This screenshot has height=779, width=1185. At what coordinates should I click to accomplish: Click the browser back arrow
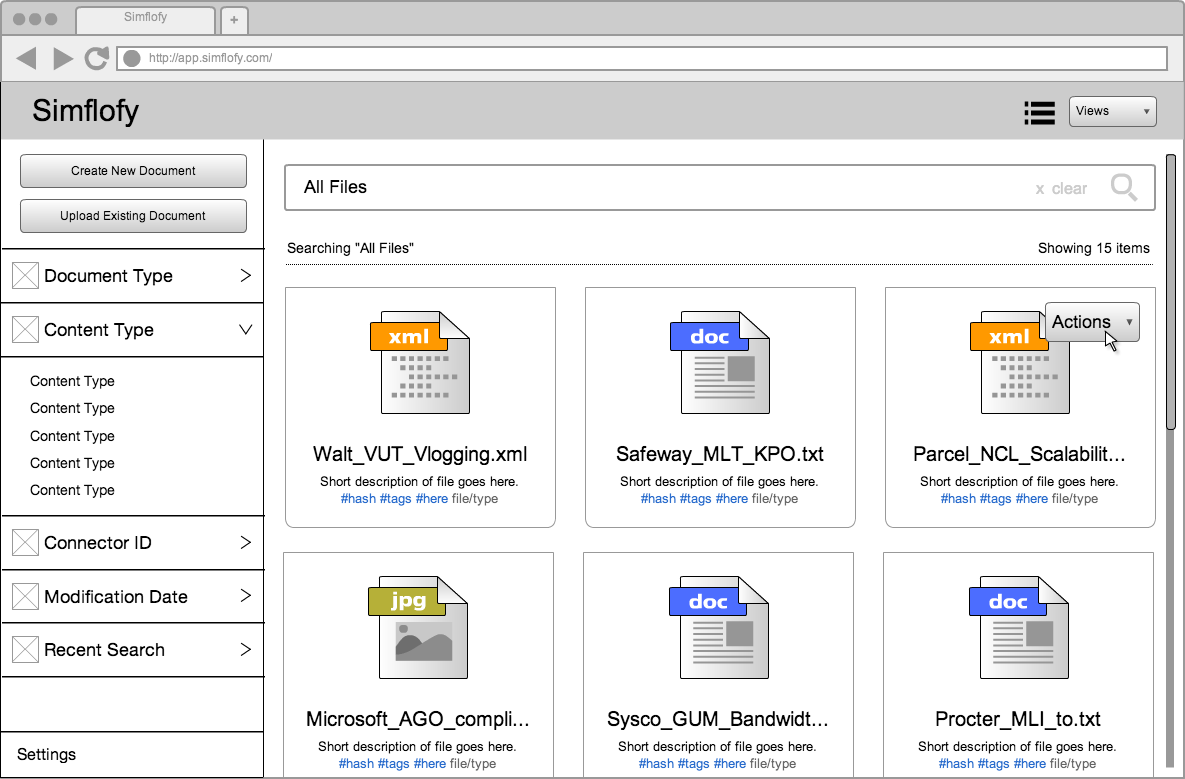click(27, 59)
